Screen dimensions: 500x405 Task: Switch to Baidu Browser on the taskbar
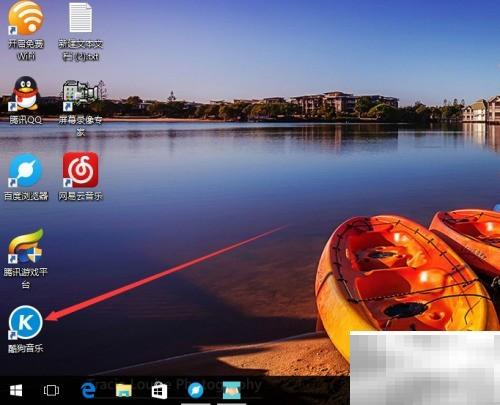pos(195,390)
